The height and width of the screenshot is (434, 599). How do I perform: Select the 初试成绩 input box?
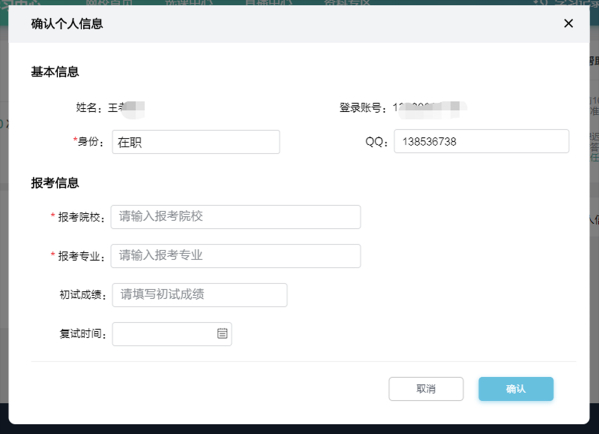[x=199, y=295]
